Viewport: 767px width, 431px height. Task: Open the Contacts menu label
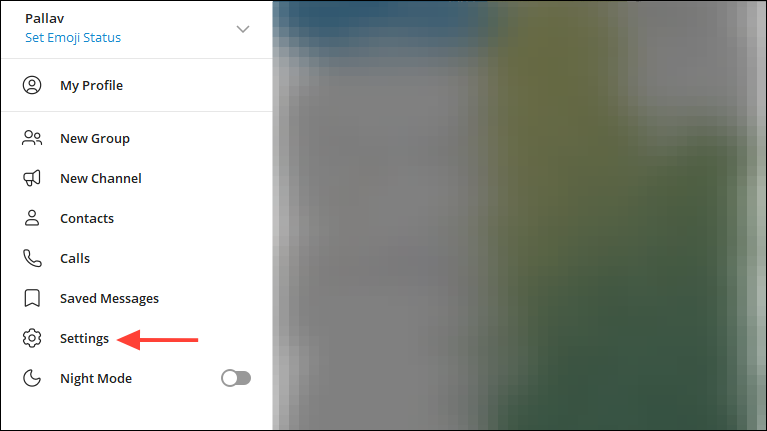87,219
